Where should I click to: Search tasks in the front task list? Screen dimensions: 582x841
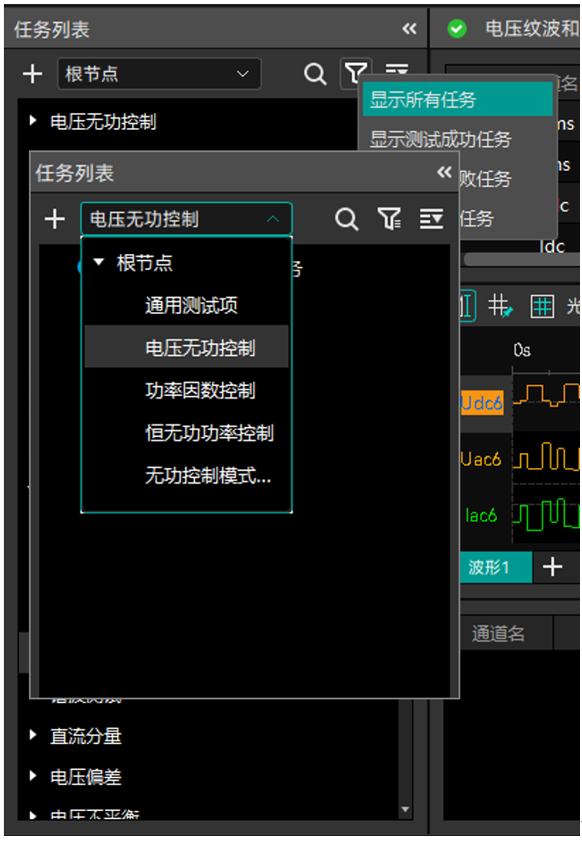point(347,219)
